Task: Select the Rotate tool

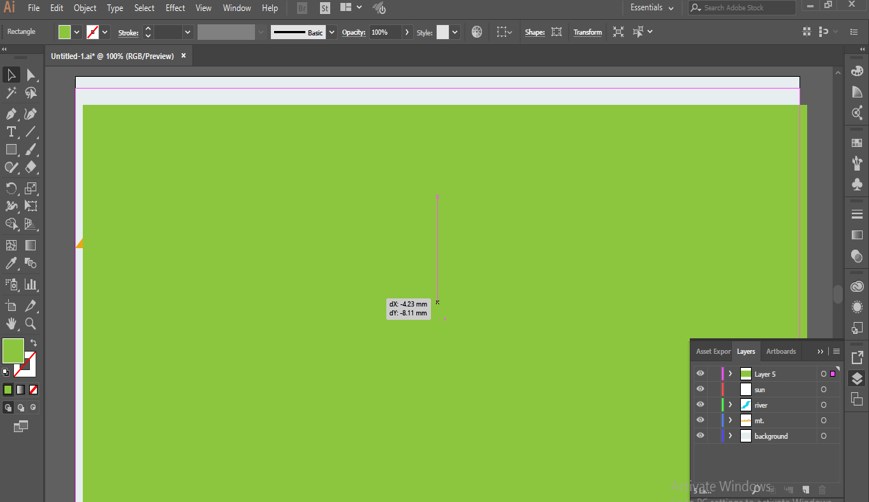Action: tap(11, 188)
